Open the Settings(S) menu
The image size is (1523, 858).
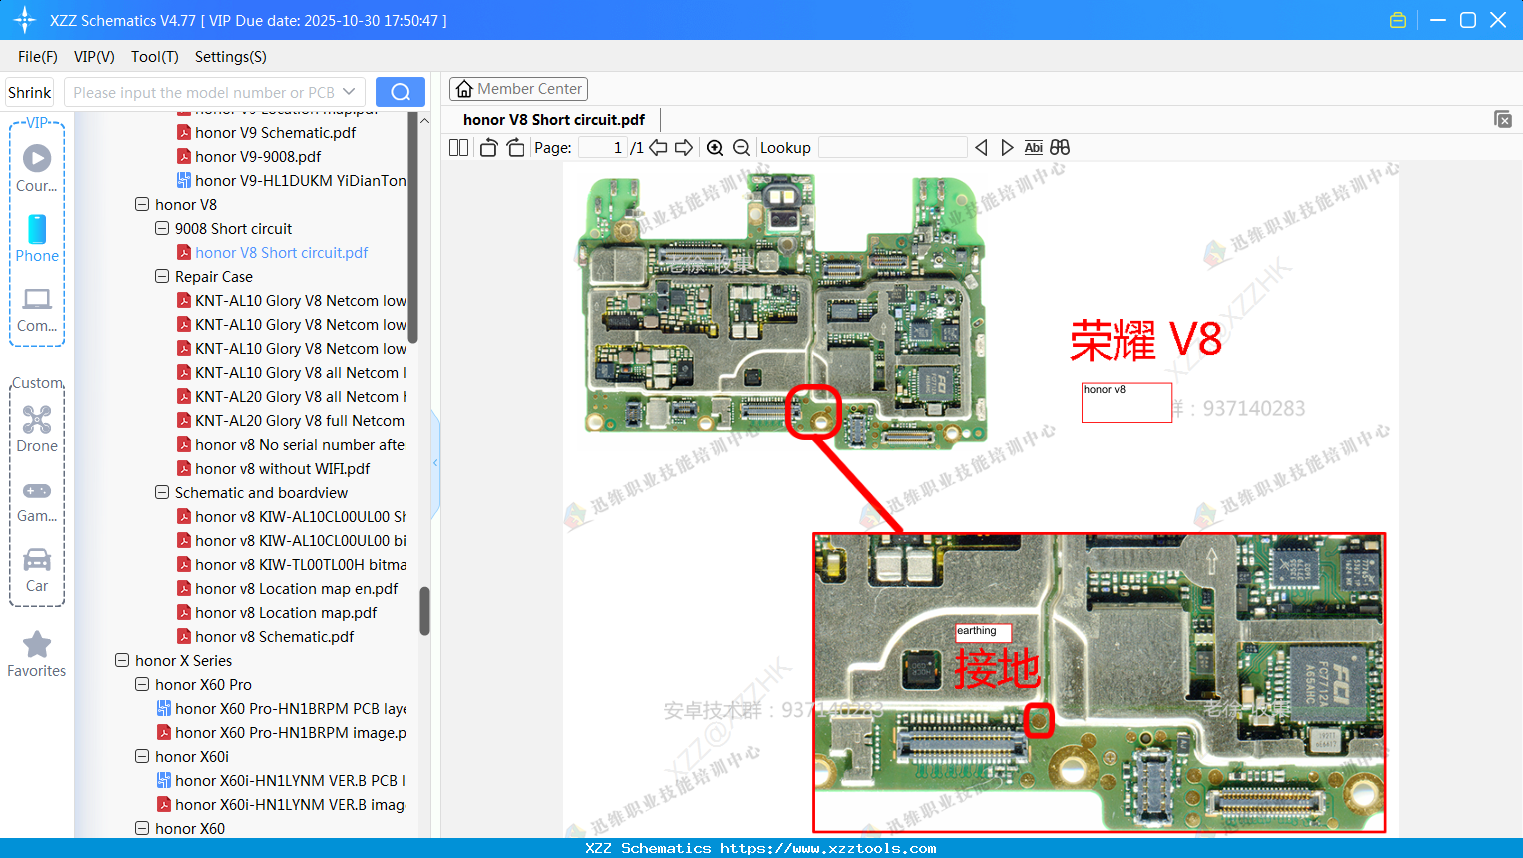231,57
